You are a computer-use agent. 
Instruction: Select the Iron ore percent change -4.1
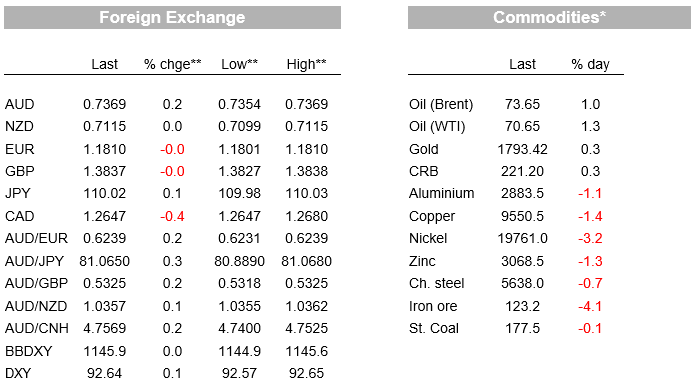tap(590, 306)
